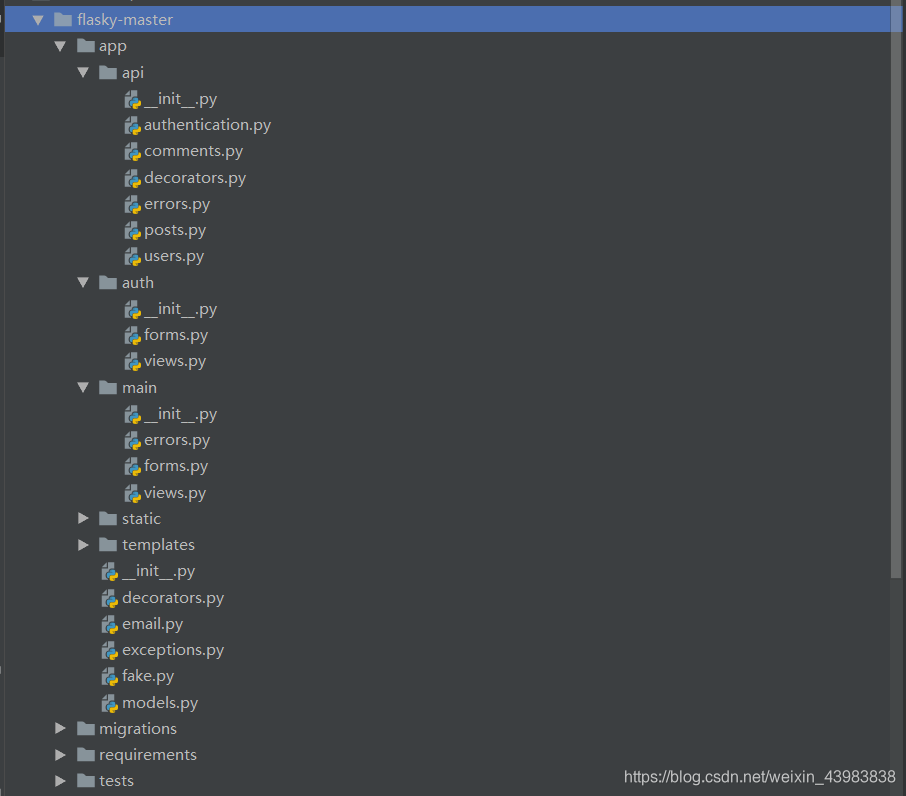Open views.py inside auth folder
This screenshot has width=906, height=796.
click(174, 362)
